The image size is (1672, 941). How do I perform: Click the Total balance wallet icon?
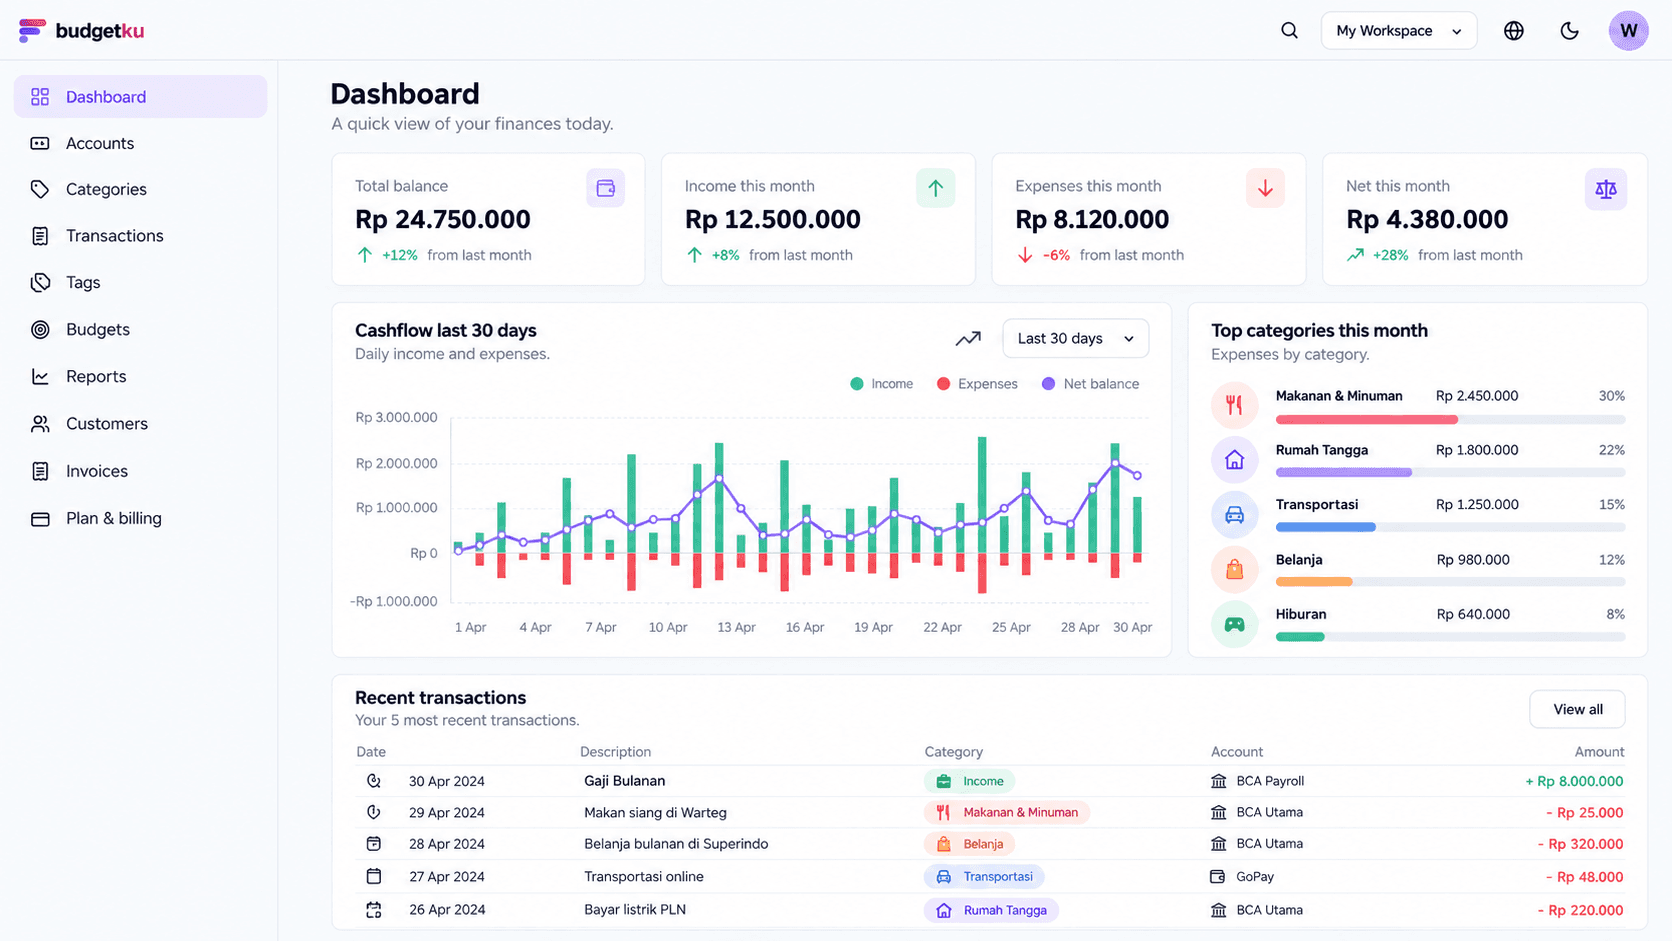click(x=605, y=188)
